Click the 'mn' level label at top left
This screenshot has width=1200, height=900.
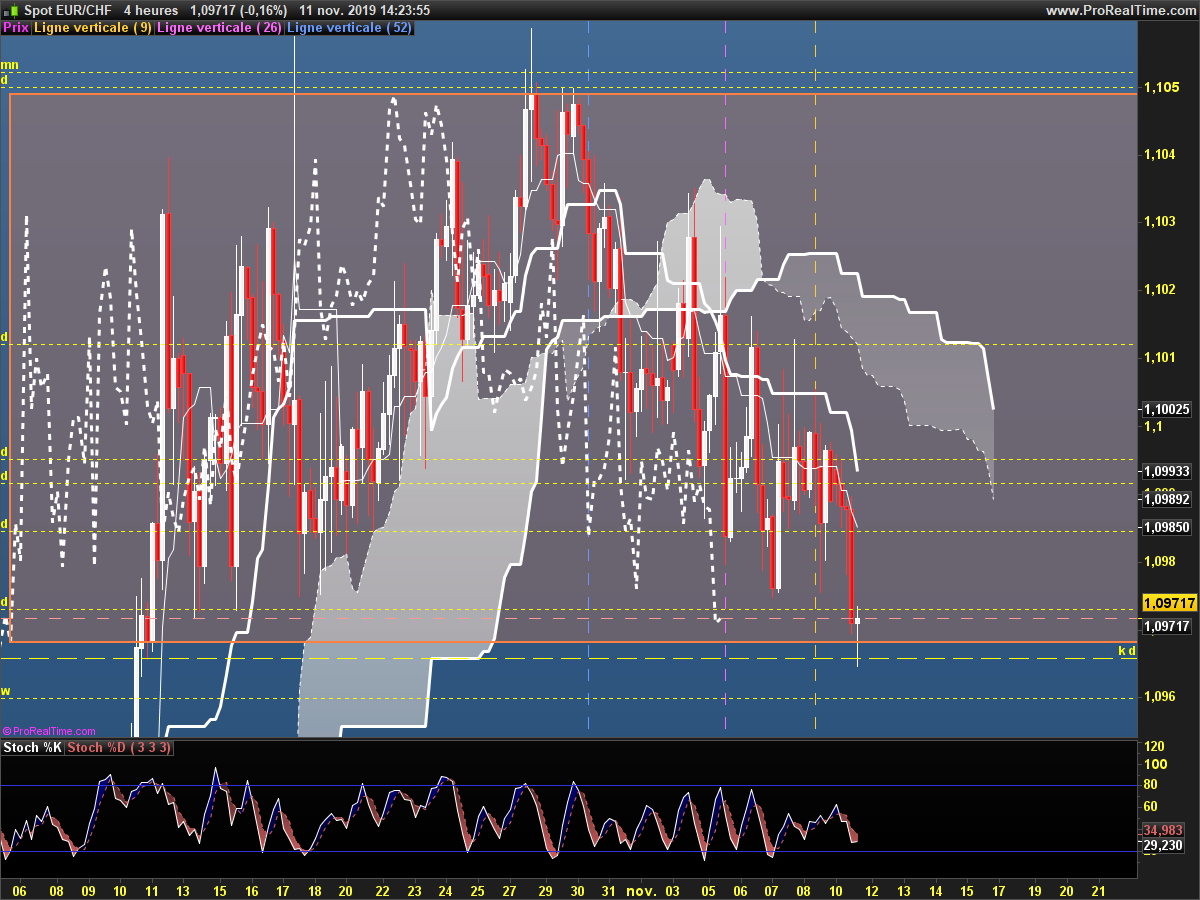tap(9, 65)
